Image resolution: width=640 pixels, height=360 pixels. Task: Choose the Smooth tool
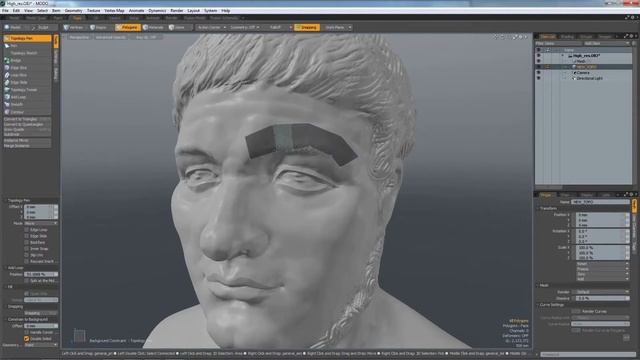point(28,104)
